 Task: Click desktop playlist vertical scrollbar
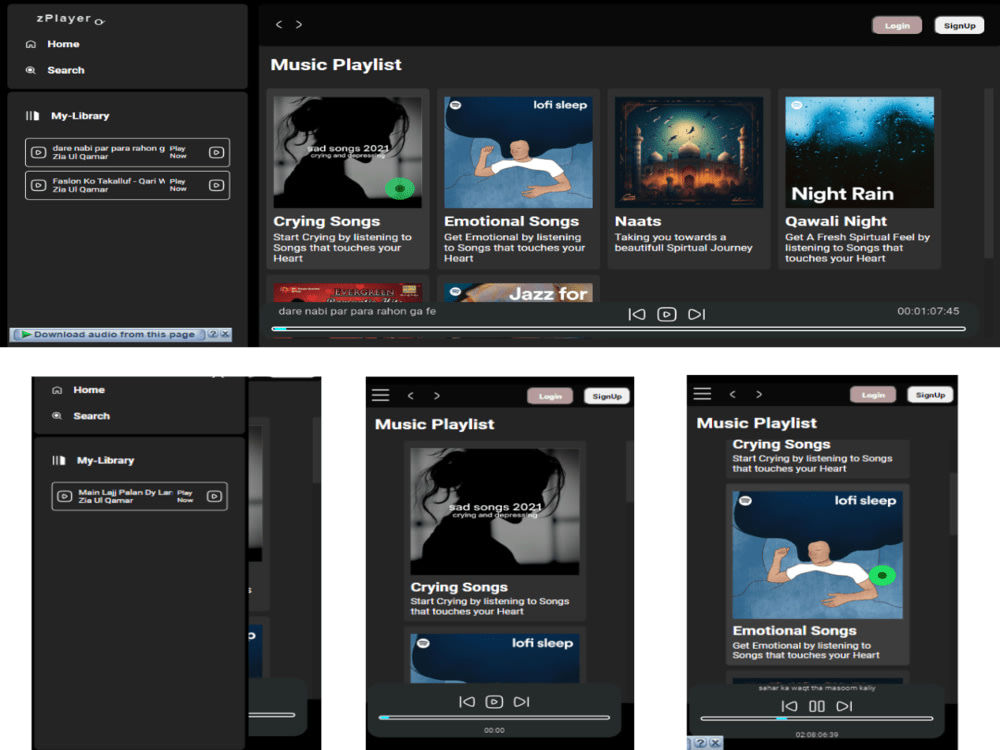coord(989,173)
